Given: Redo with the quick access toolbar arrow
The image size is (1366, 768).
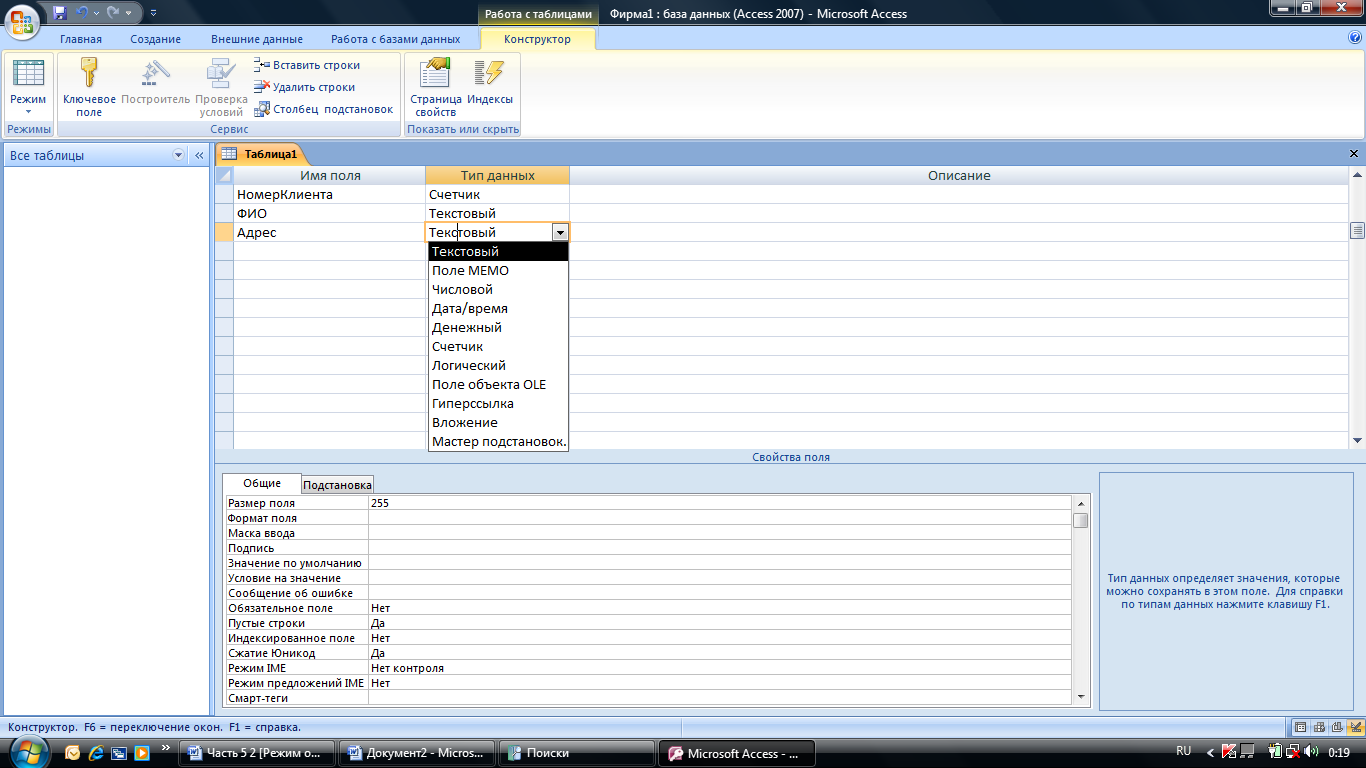Looking at the screenshot, I should pos(113,13).
